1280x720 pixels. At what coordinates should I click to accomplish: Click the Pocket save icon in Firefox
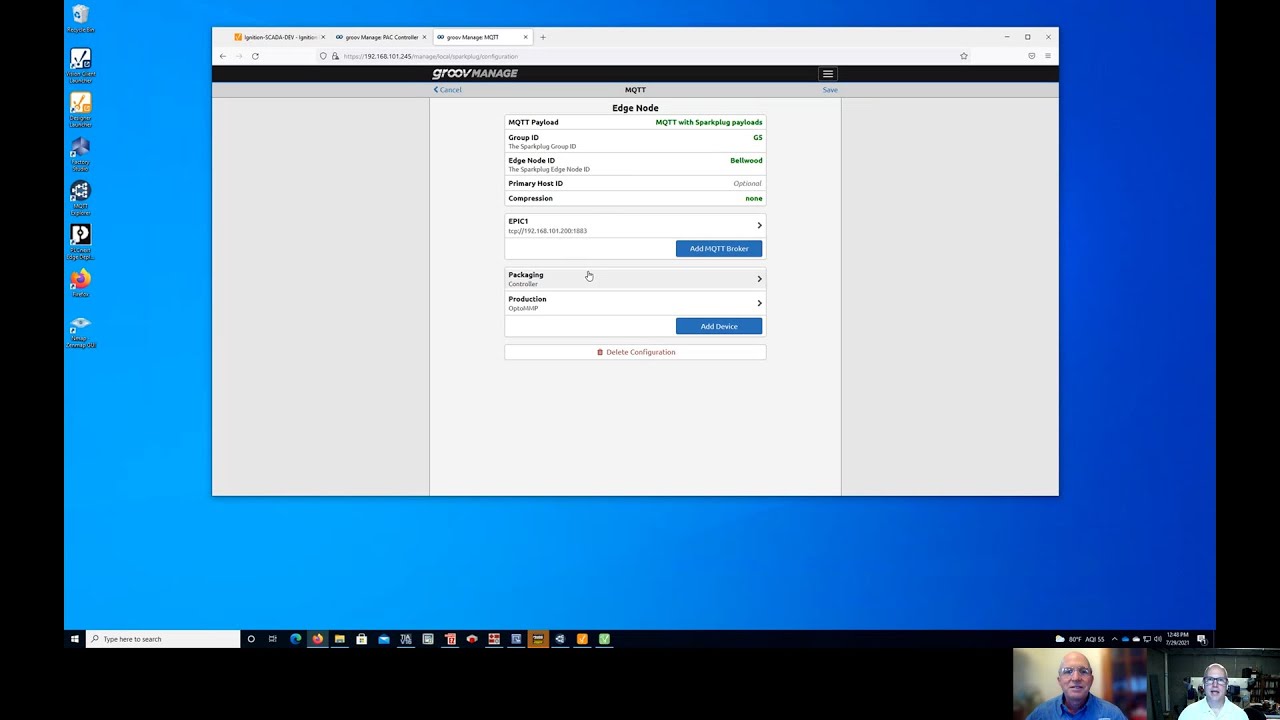click(1032, 56)
